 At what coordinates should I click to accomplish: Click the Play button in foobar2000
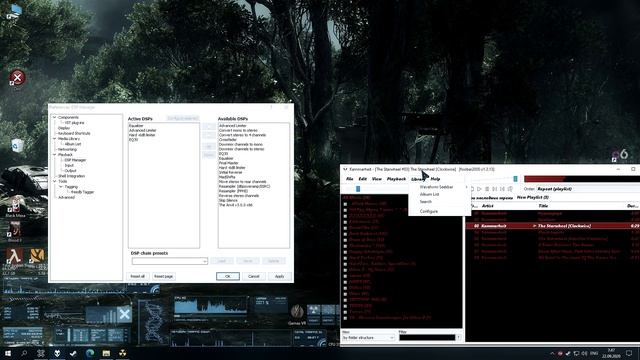point(480,189)
